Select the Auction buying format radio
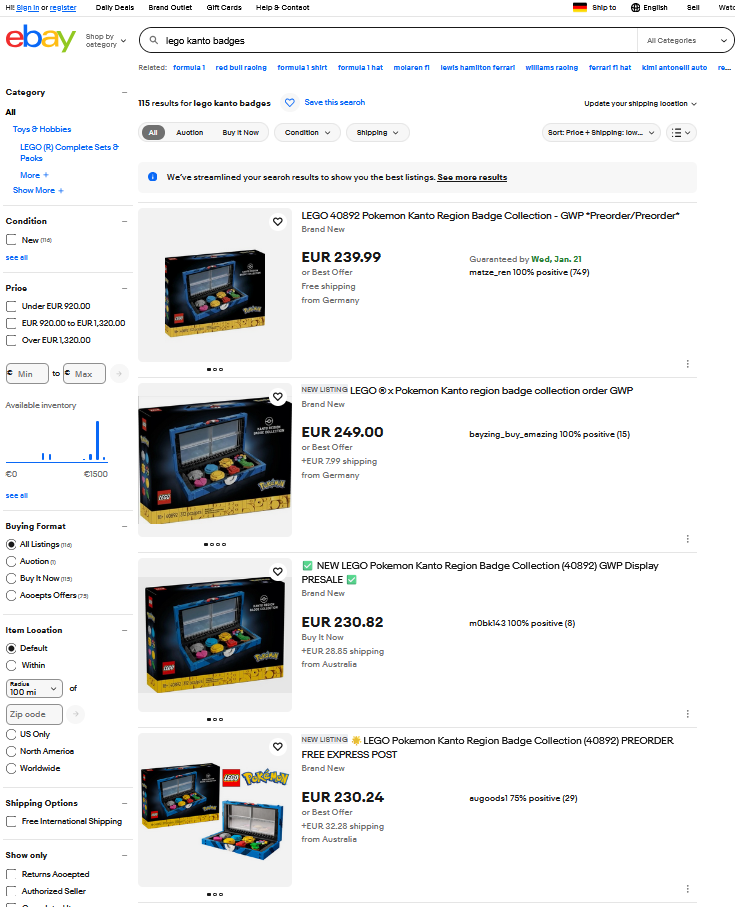The width and height of the screenshot is (735, 907). tap(11, 562)
